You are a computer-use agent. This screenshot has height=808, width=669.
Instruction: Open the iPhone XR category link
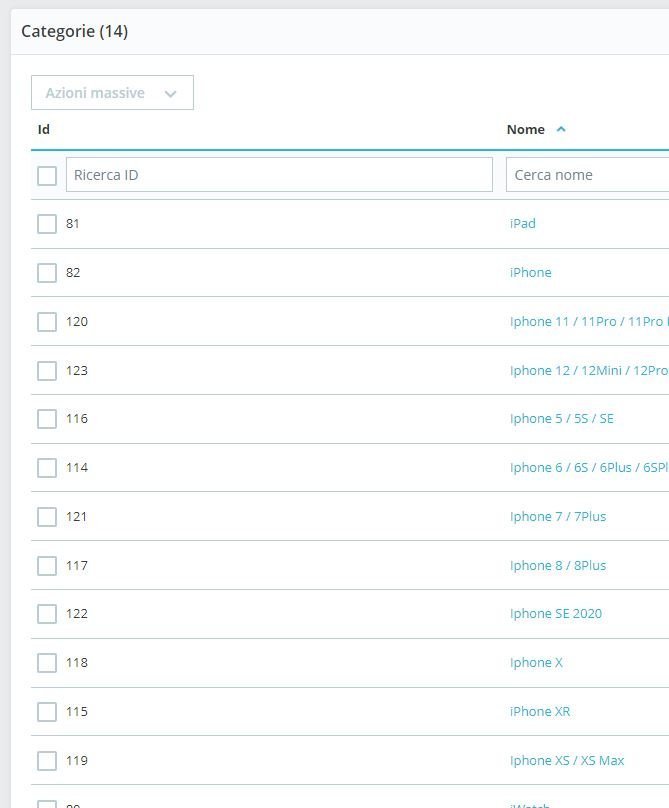click(540, 711)
